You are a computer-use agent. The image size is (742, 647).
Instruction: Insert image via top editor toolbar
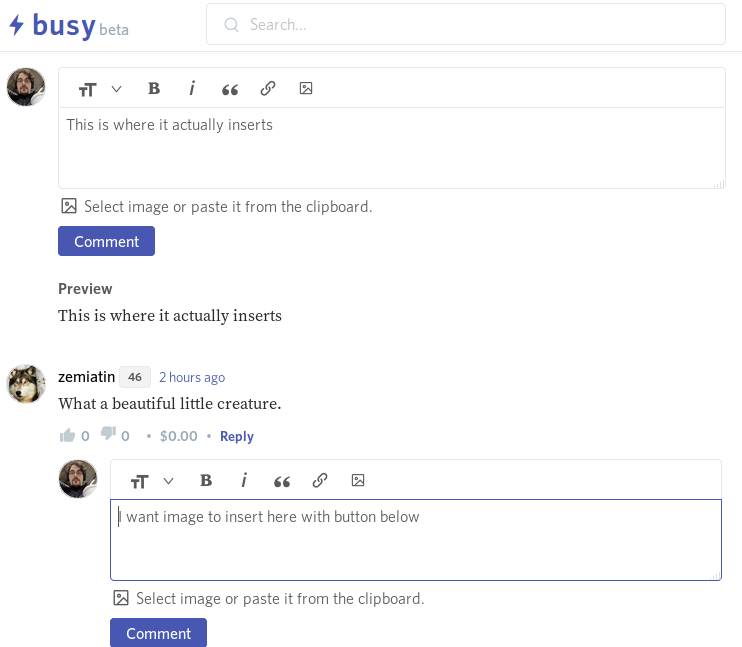coord(306,89)
